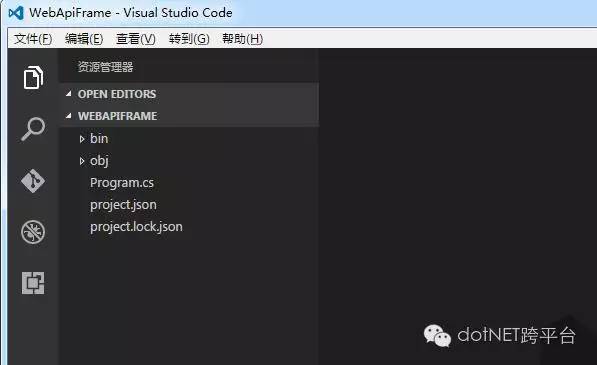Click the OPEN EDITORS header label
The image size is (597, 365).
pyautogui.click(x=117, y=94)
